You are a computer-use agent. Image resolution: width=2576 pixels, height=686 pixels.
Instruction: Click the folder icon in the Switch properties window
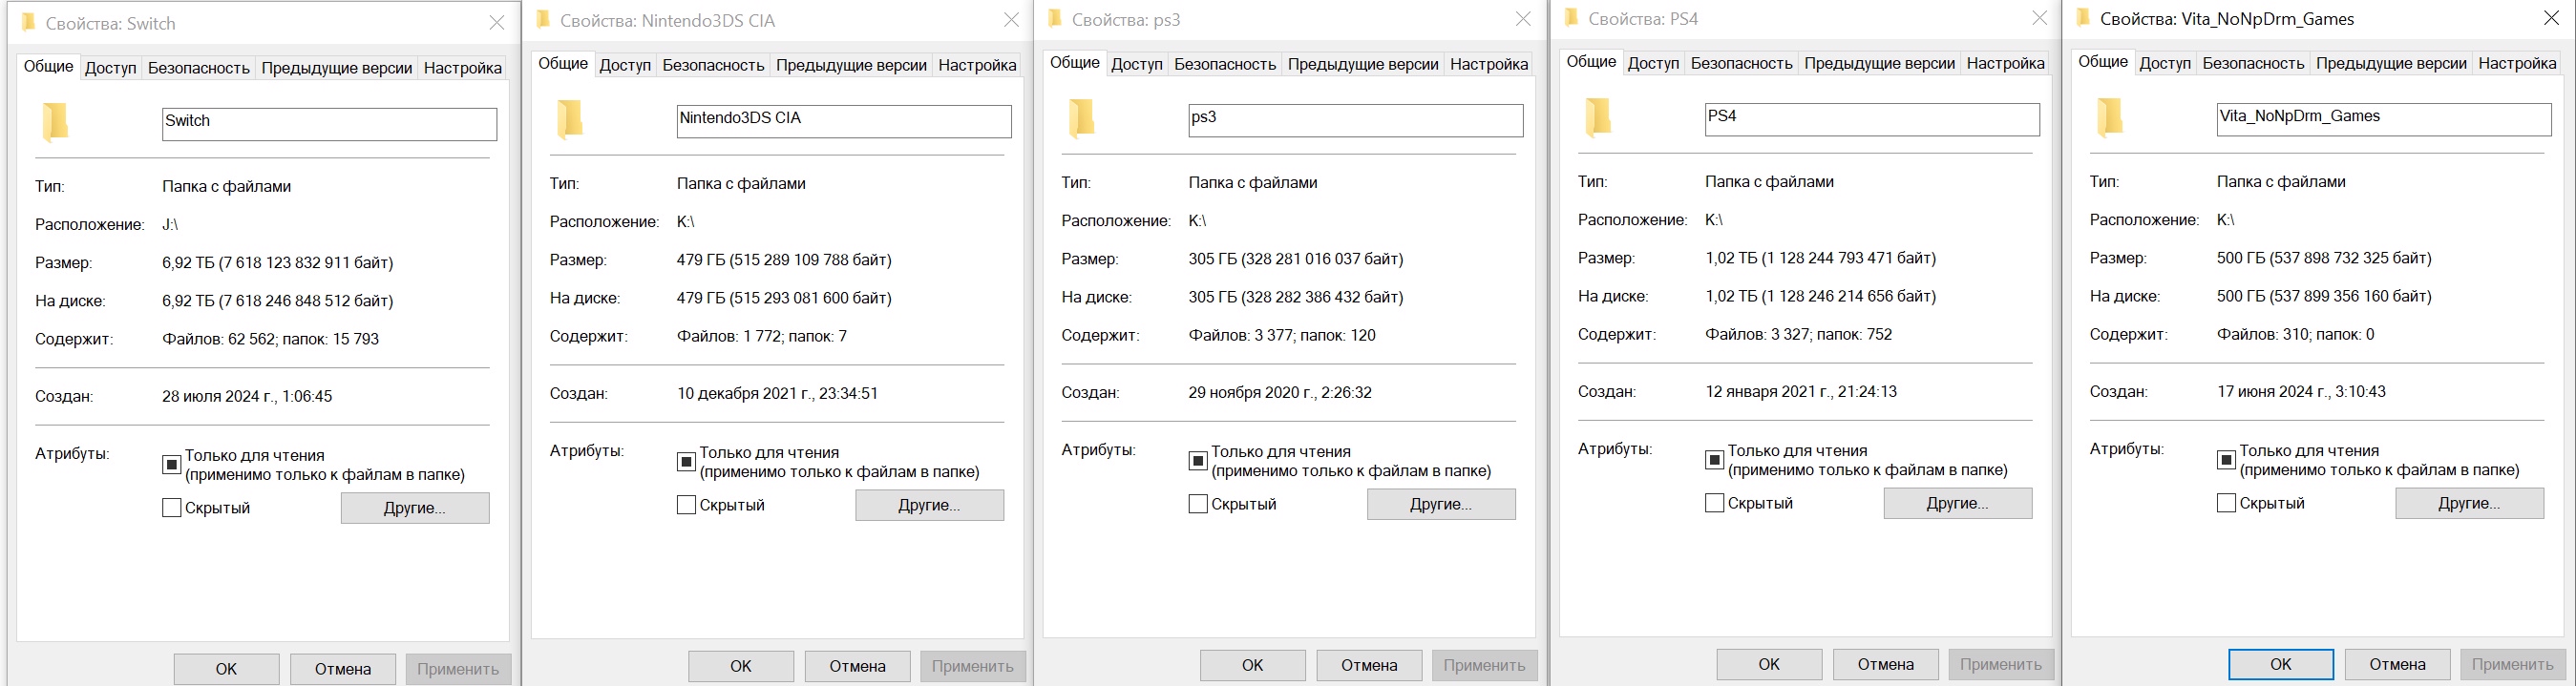pos(55,122)
